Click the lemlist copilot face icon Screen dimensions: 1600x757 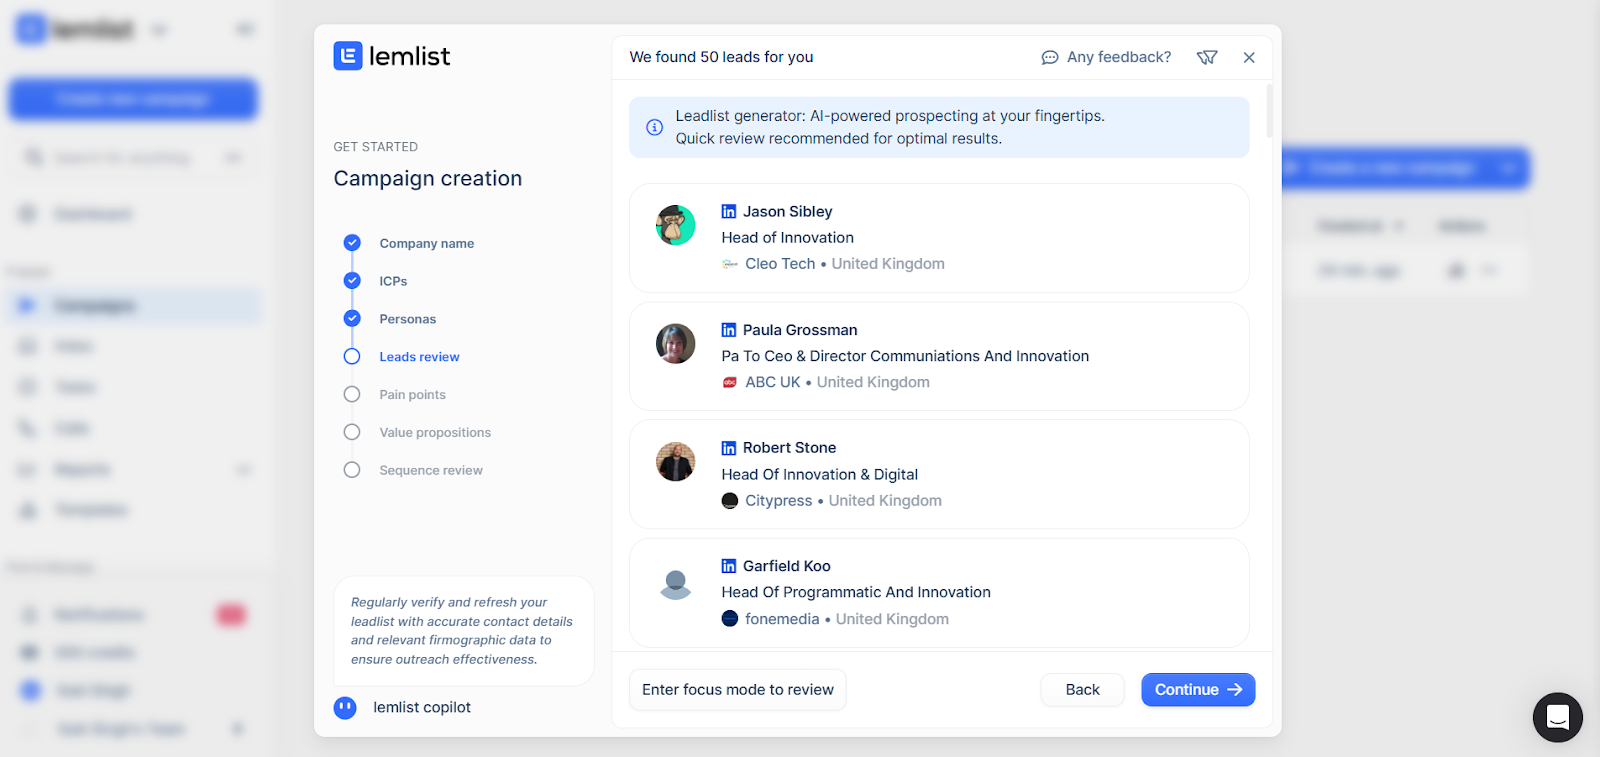[x=345, y=708]
